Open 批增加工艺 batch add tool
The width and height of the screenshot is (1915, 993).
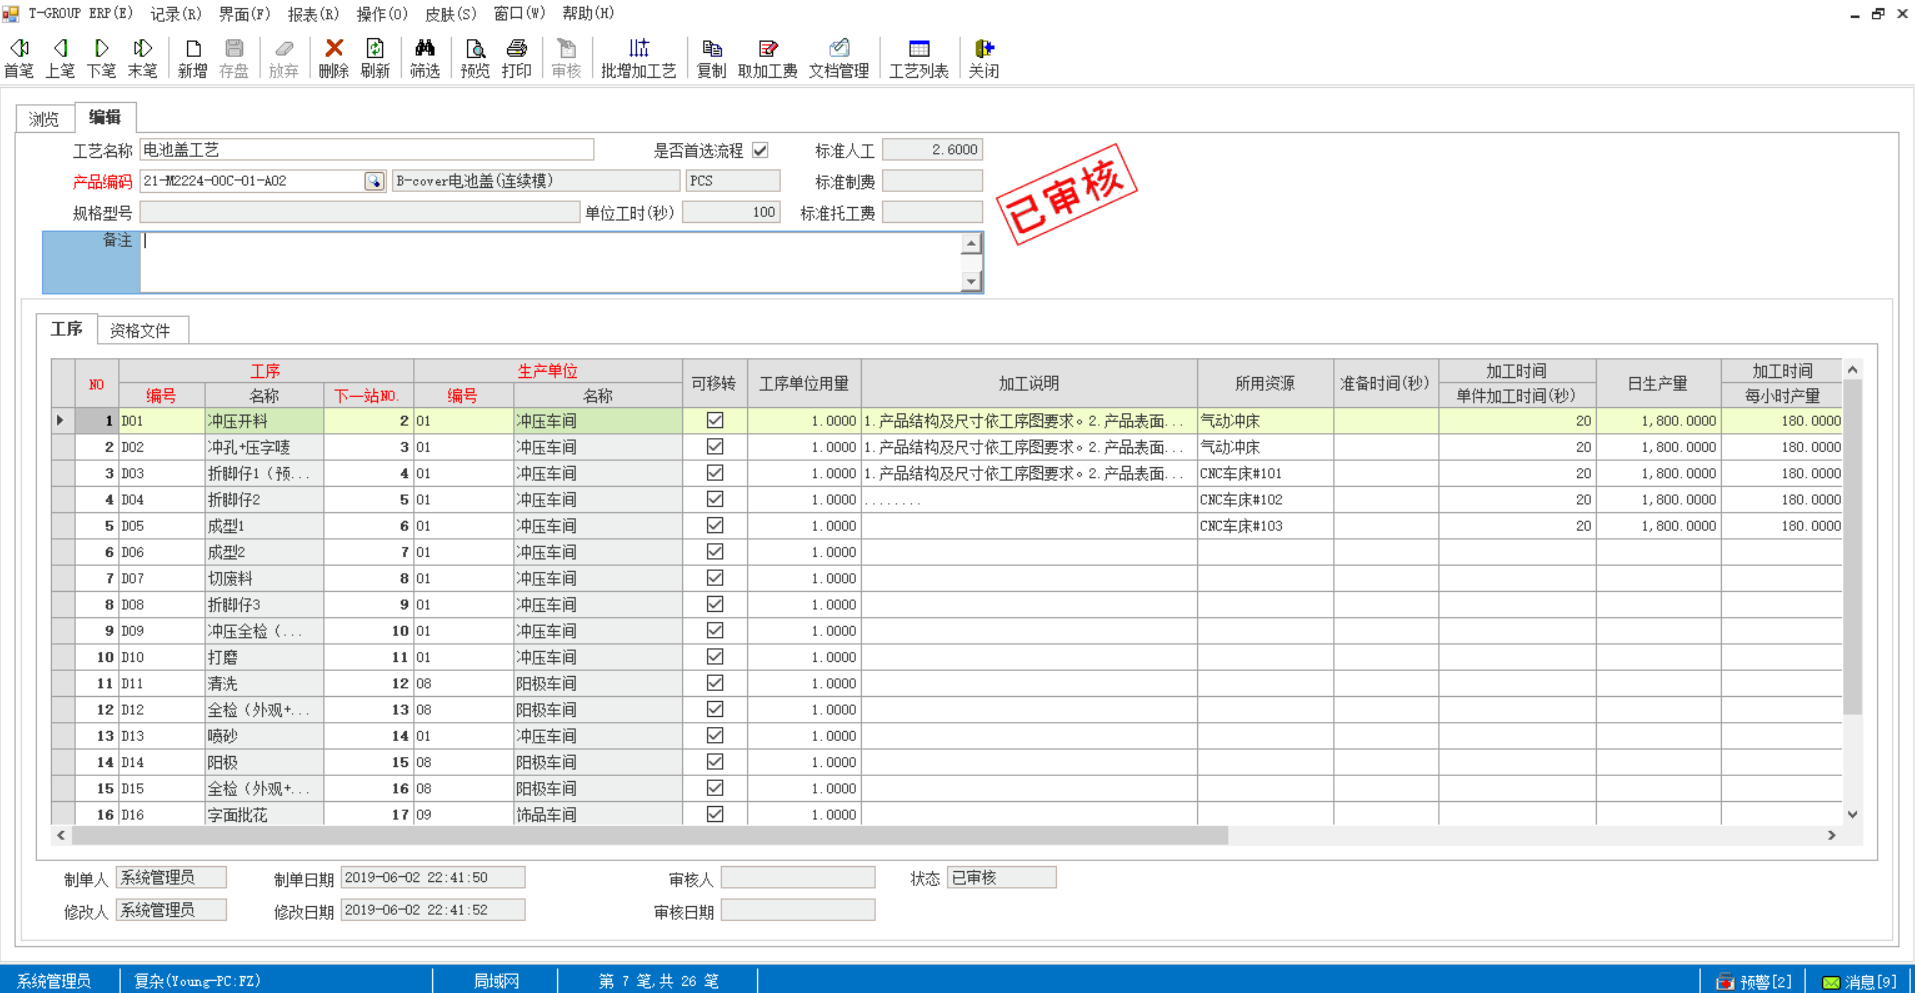(638, 58)
